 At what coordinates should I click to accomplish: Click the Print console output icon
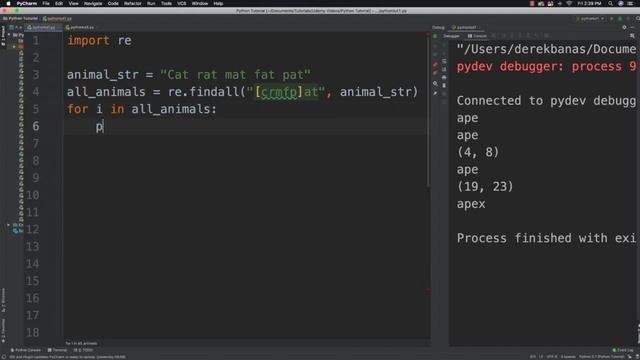pos(444,77)
